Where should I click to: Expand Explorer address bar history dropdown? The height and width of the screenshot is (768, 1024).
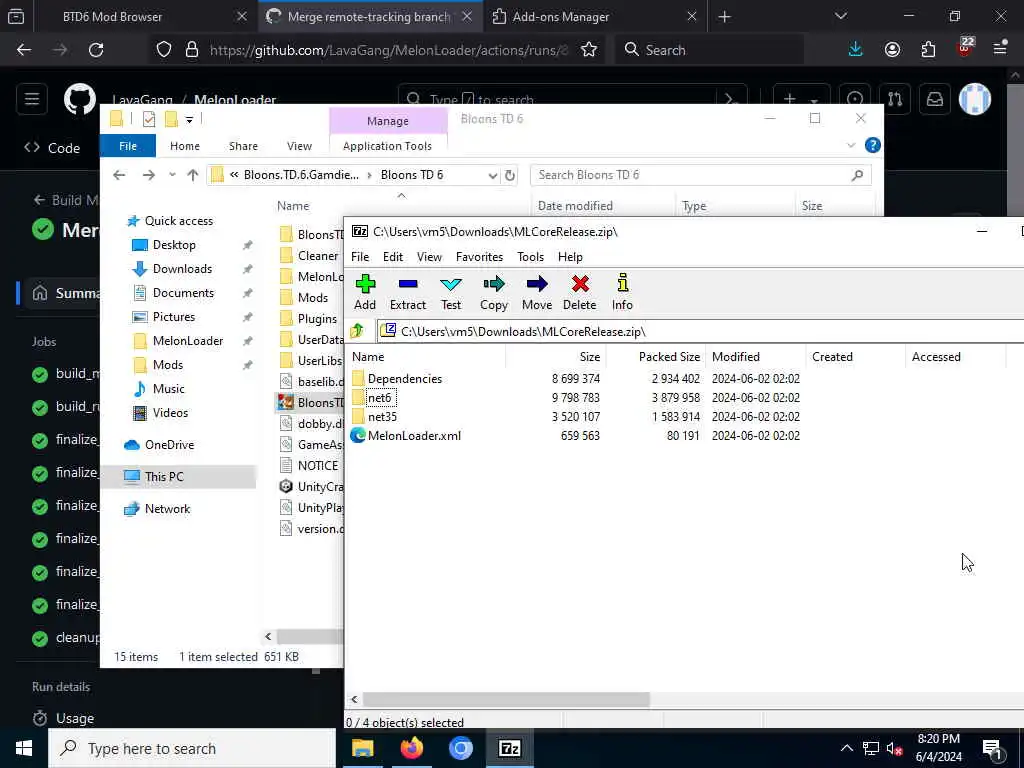(492, 175)
